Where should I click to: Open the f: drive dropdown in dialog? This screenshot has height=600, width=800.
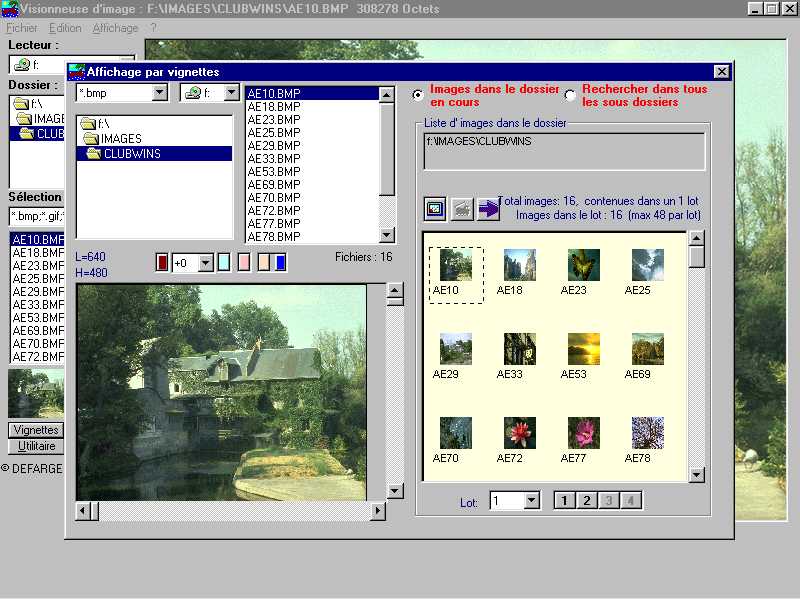(231, 93)
